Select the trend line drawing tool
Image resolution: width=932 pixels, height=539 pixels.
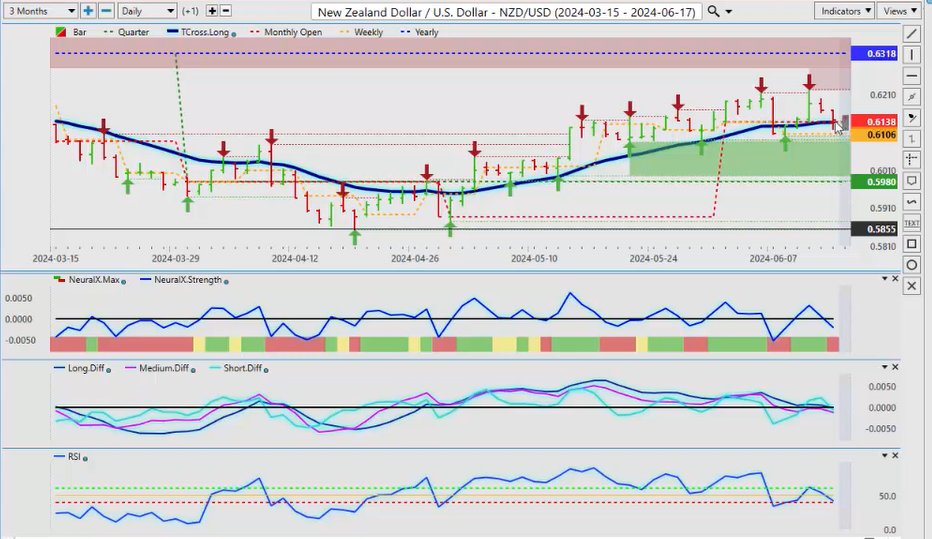tap(911, 33)
